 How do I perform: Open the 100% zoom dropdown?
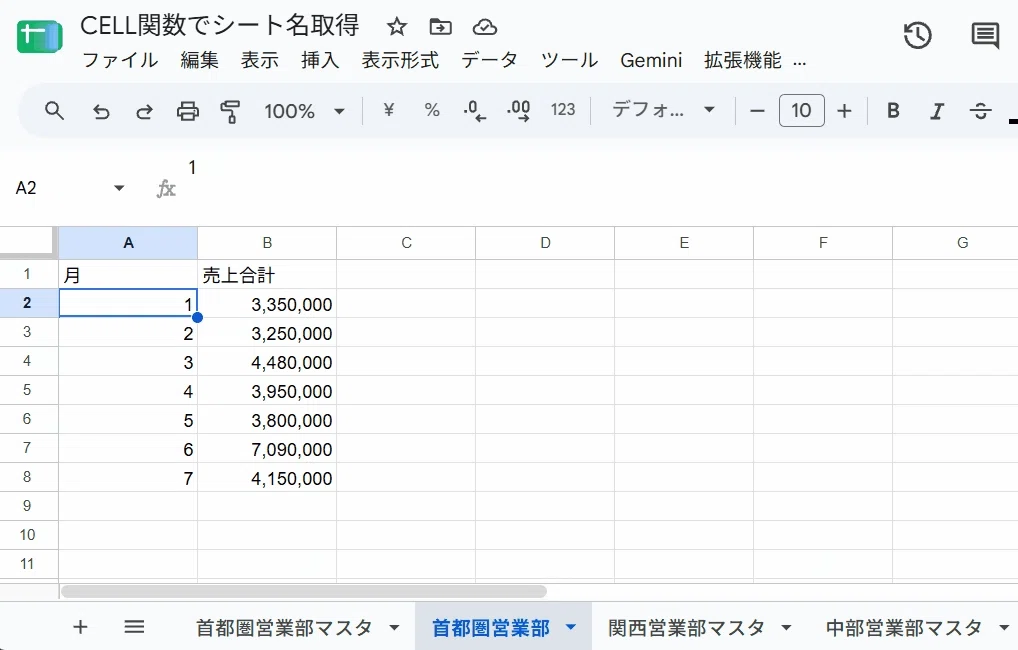tap(304, 111)
